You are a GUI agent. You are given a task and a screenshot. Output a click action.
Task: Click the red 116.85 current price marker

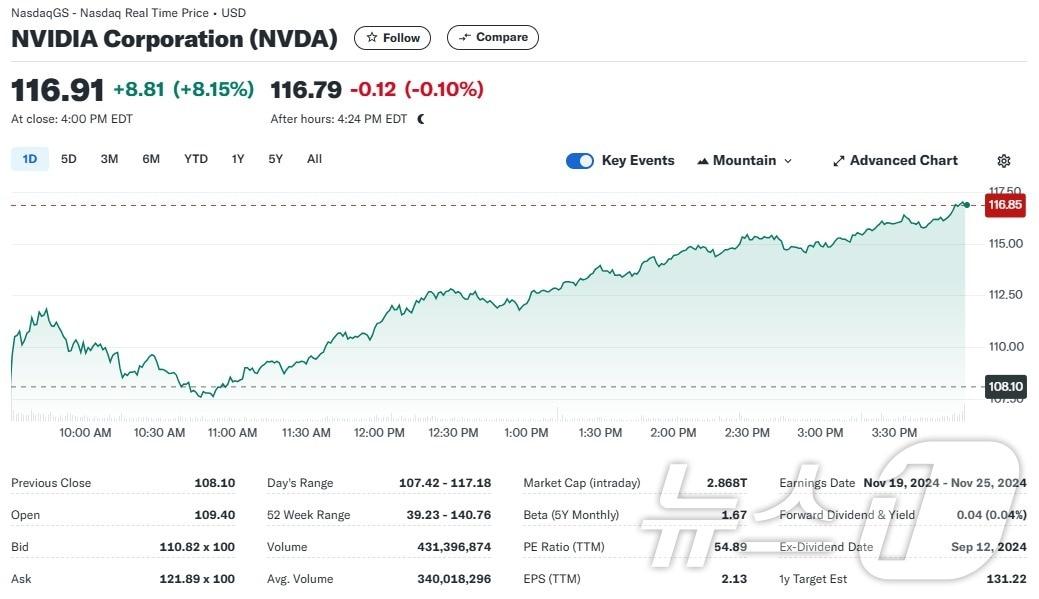(1005, 205)
